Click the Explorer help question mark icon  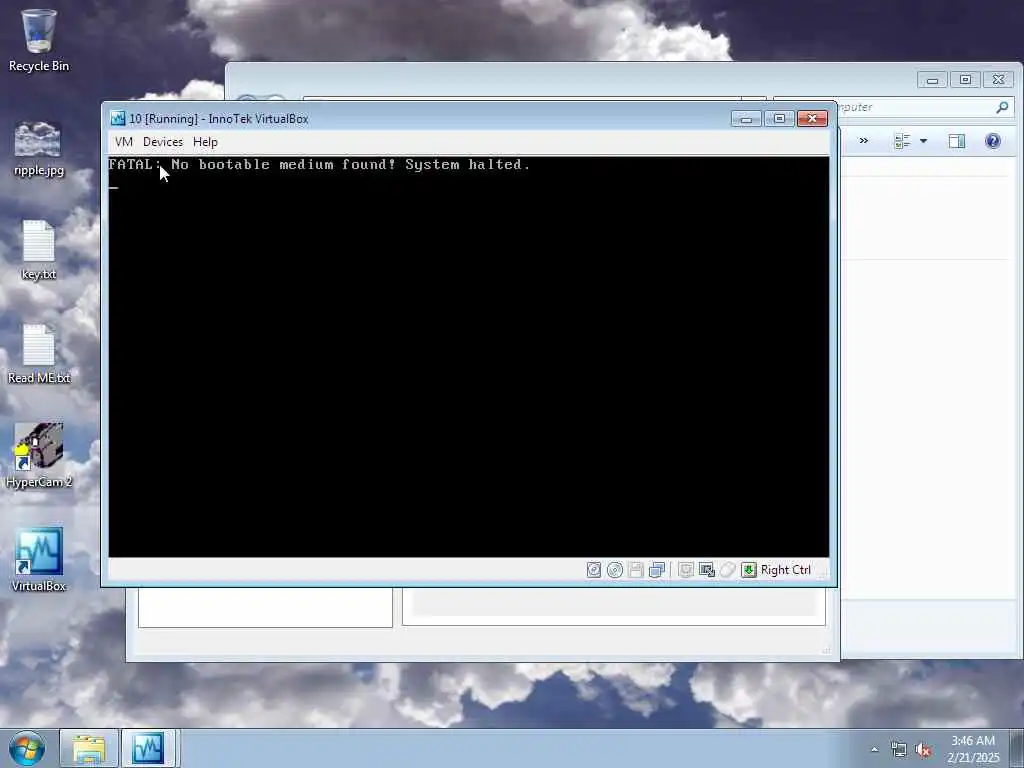(993, 140)
